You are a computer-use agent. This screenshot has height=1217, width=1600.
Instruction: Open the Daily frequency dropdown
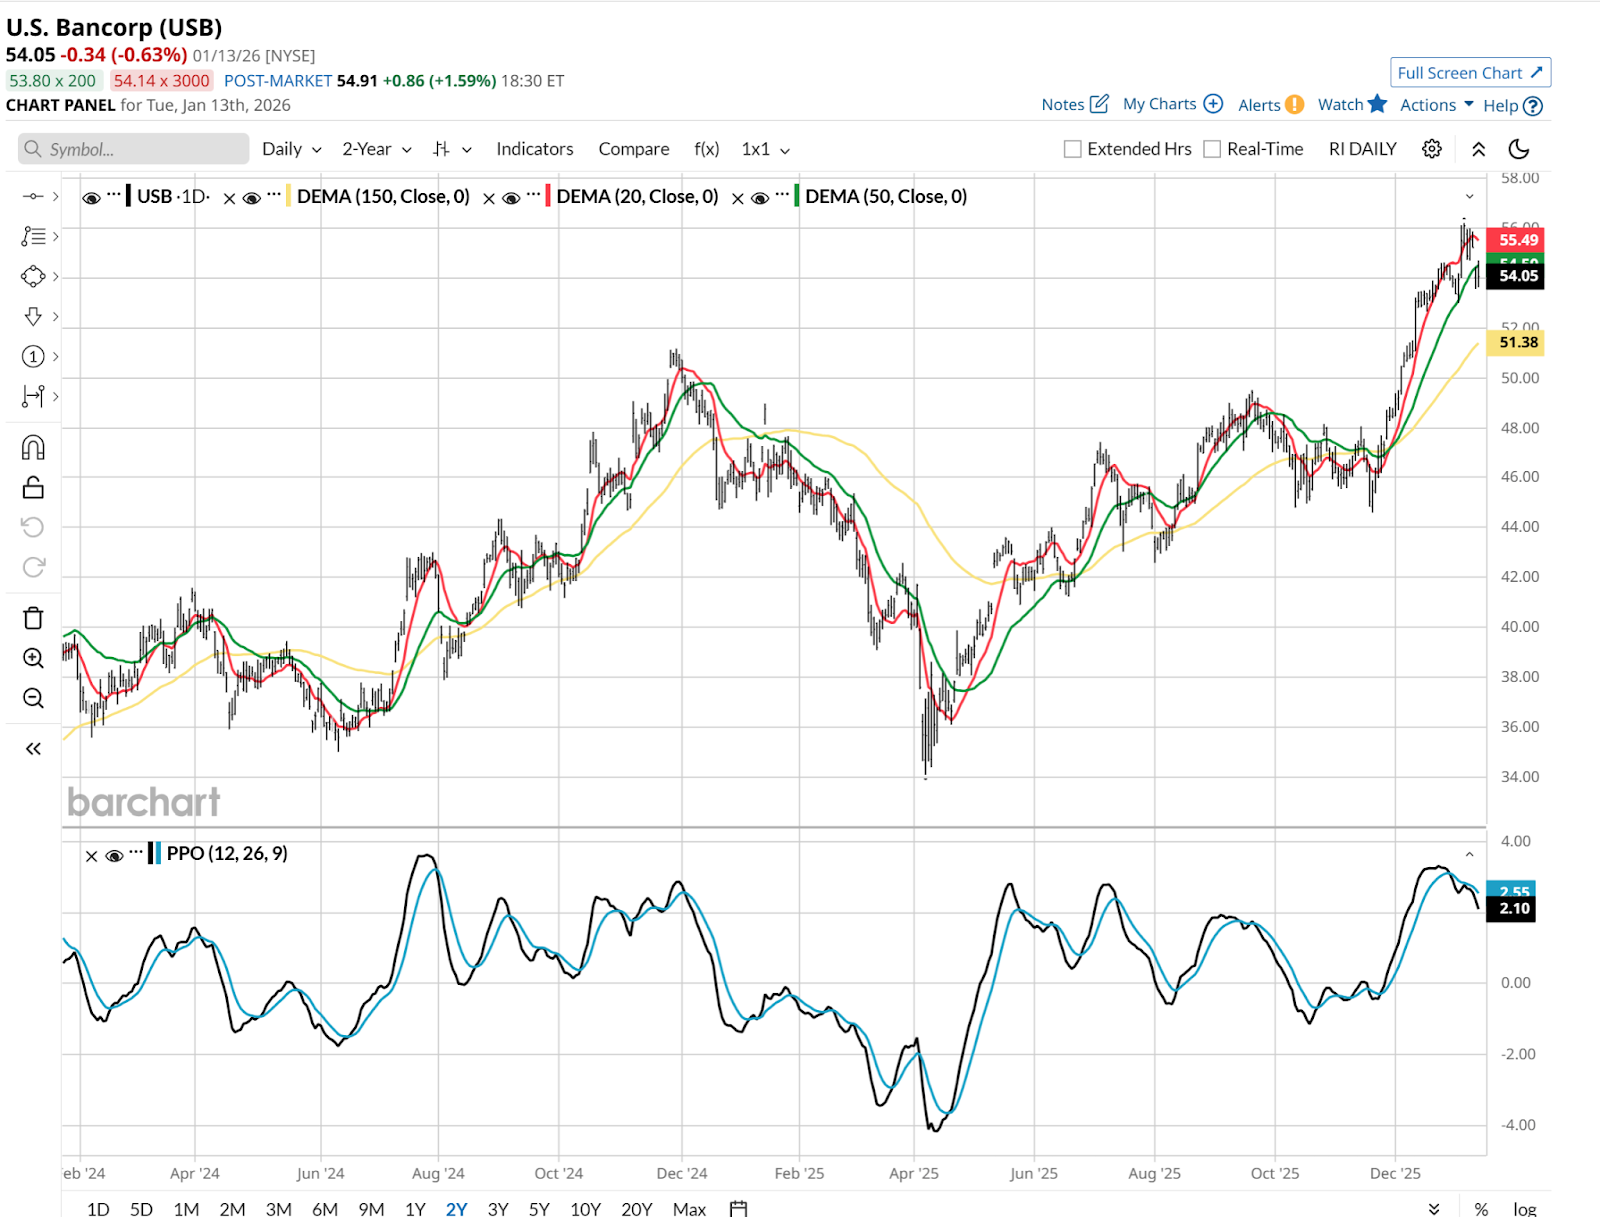[x=291, y=149]
